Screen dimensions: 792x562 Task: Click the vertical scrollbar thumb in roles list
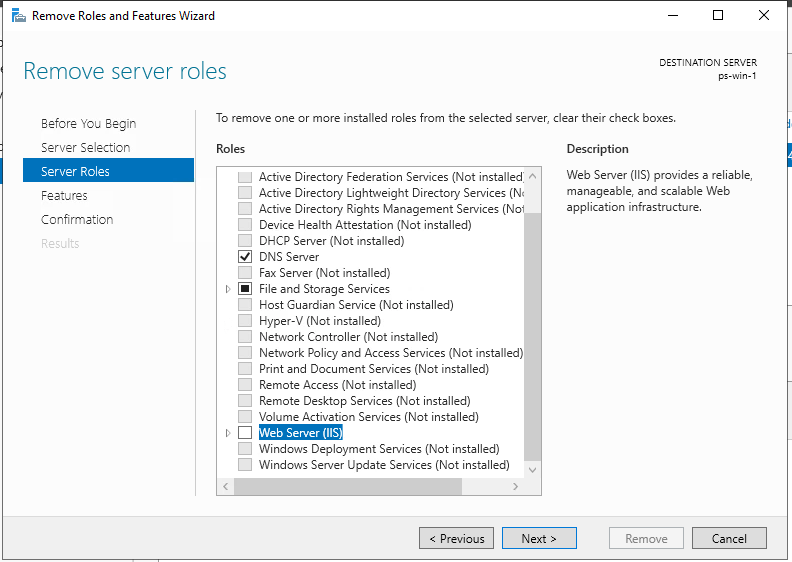[x=532, y=336]
